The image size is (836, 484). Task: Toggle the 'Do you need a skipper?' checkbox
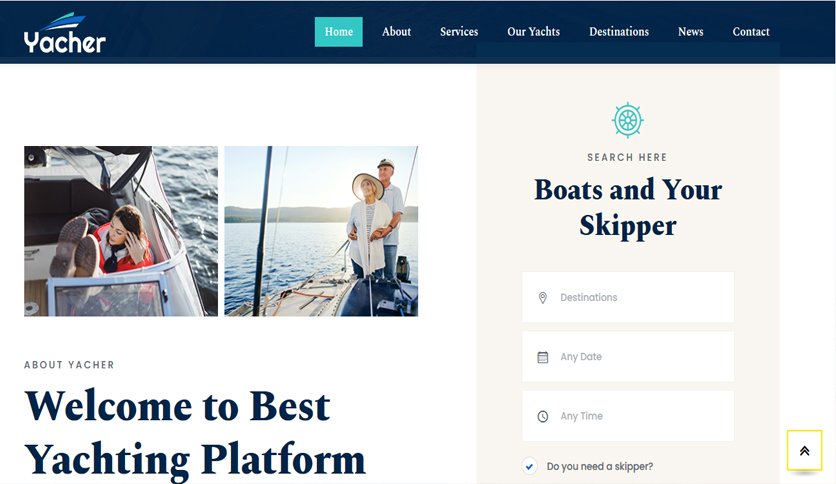pyautogui.click(x=529, y=466)
